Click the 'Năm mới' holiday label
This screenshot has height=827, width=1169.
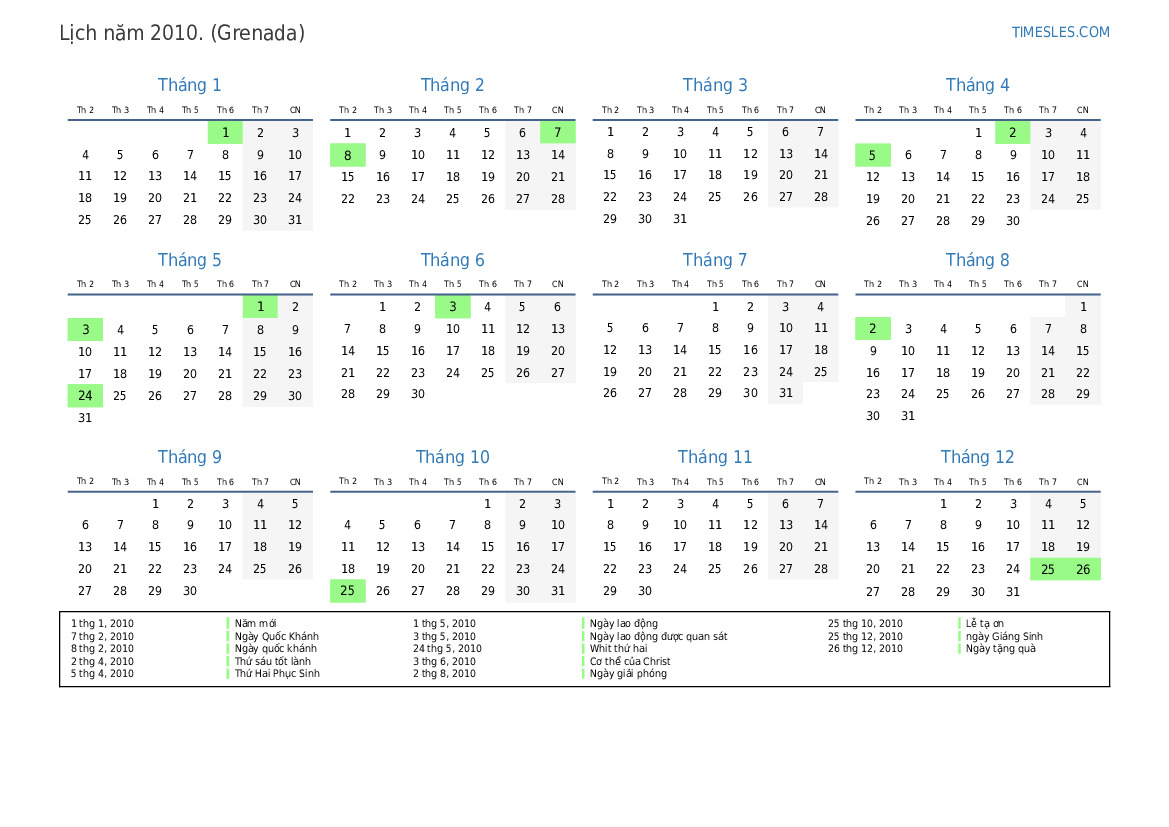(256, 623)
